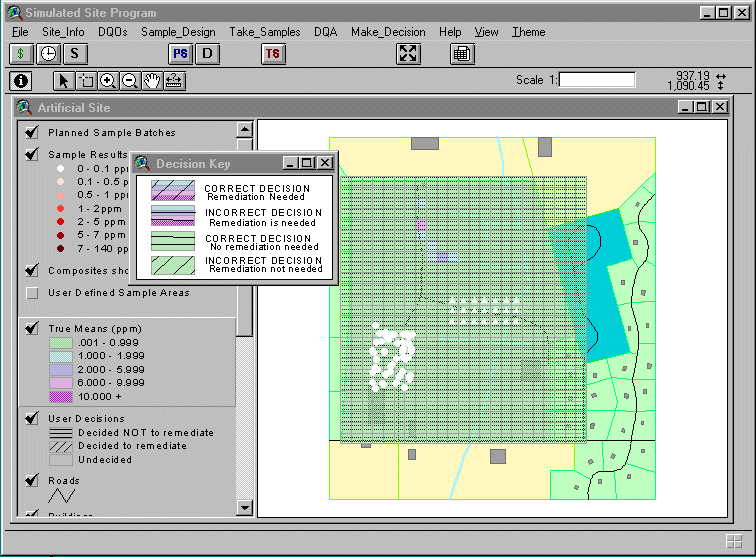The height and width of the screenshot is (557, 756).
Task: Click the dollar sign cost button
Action: (21, 54)
